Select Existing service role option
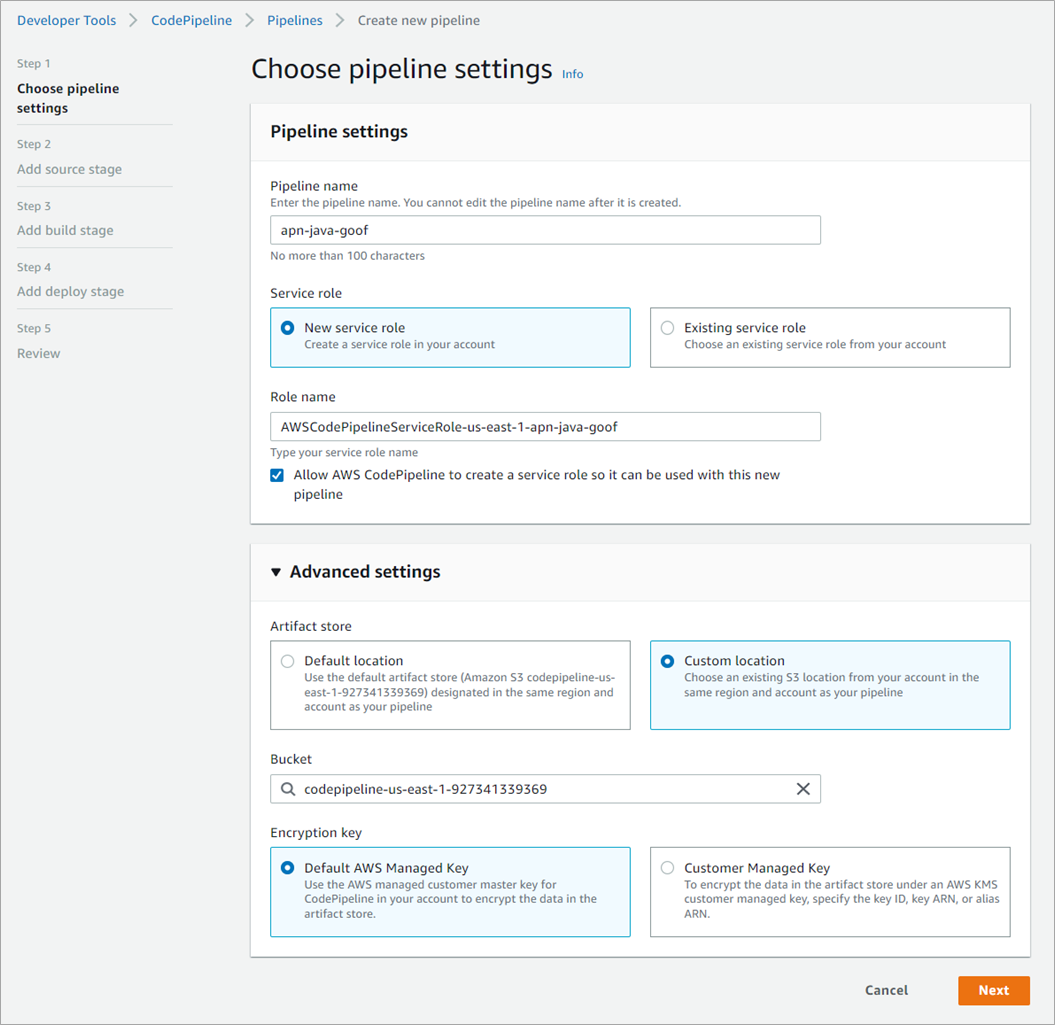Image resolution: width=1055 pixels, height=1025 pixels. click(x=668, y=328)
